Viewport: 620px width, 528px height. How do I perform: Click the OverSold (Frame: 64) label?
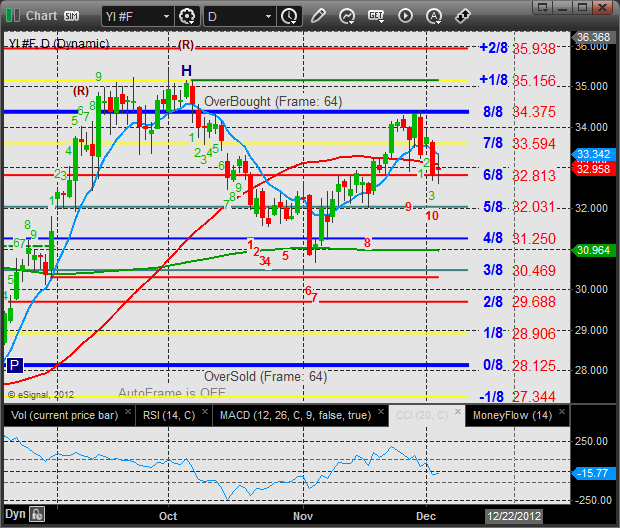(x=265, y=376)
